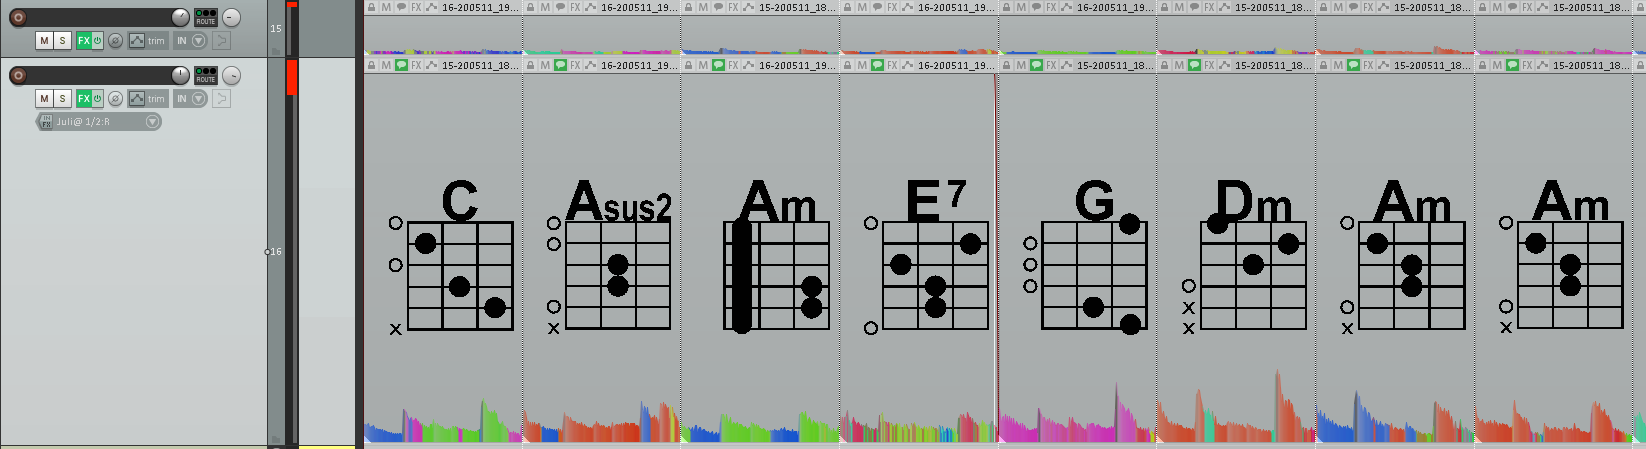Mute the Asus2 chord item
This screenshot has width=1646, height=449.
[x=545, y=65]
